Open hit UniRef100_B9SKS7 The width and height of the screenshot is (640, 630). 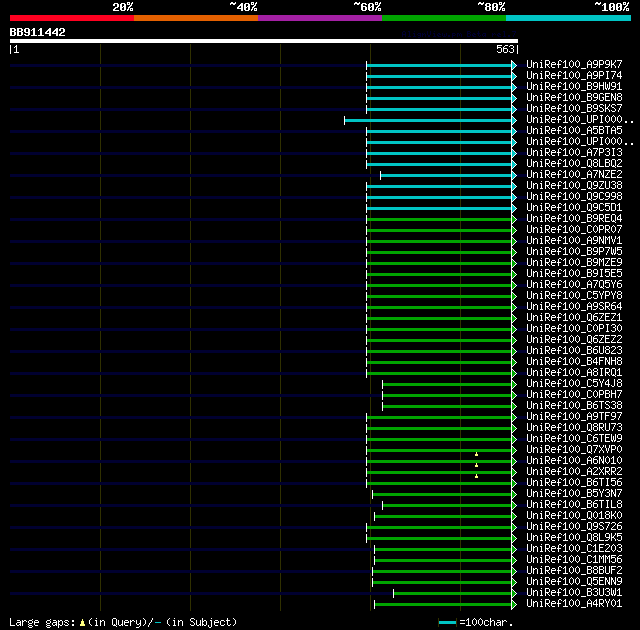pyautogui.click(x=574, y=109)
